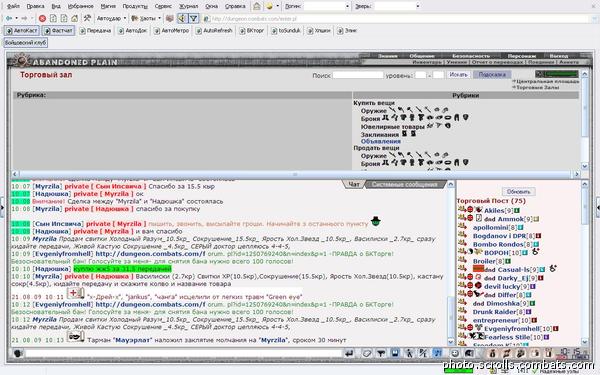Click the crossed tools icon in toolbar
The width and height of the screenshot is (600, 375).
pyautogui.click(x=87, y=18)
